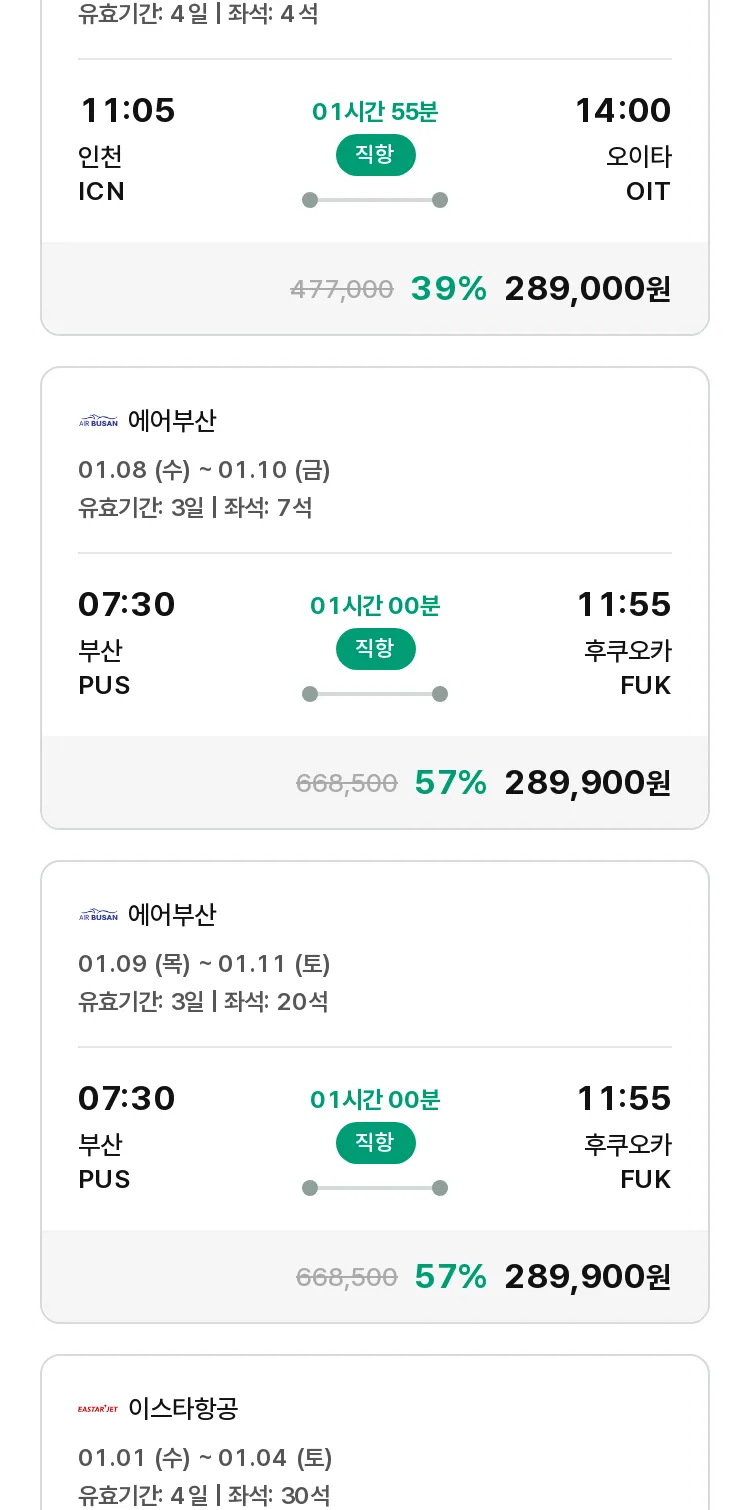Click the 39% discount label
This screenshot has width=750, height=1510.
(448, 289)
